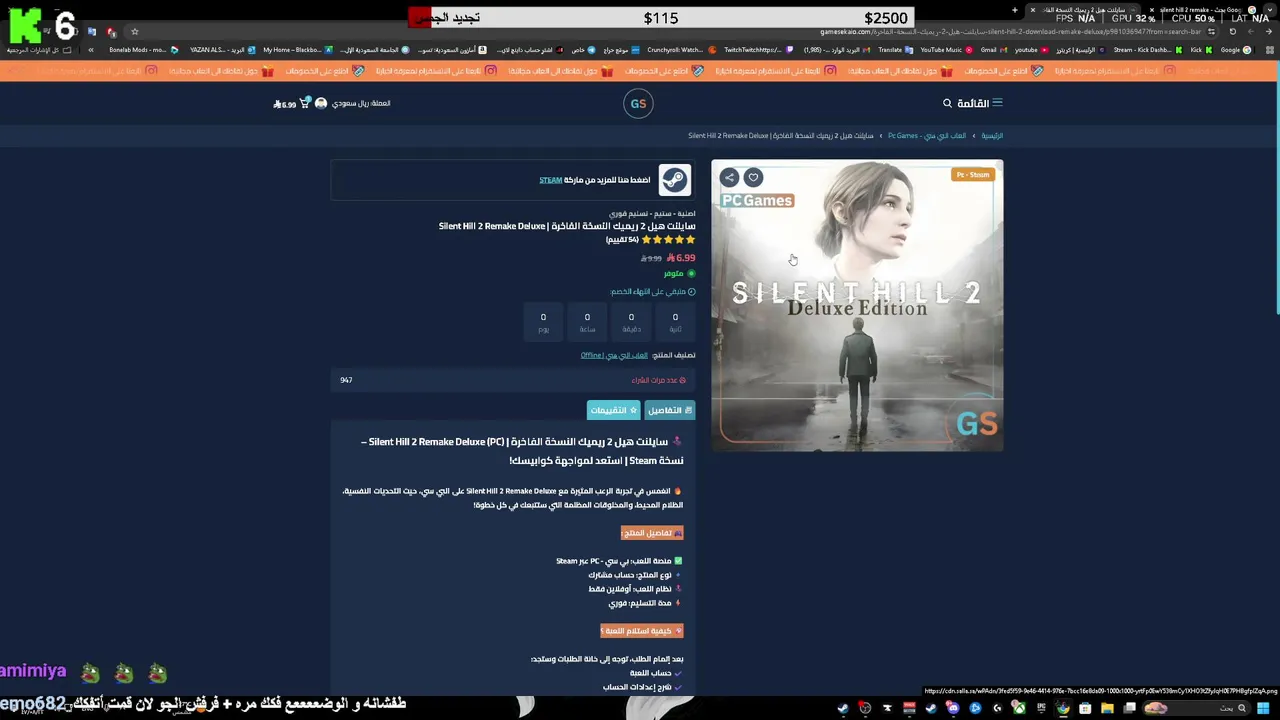Click the user account avatar

pos(321,103)
